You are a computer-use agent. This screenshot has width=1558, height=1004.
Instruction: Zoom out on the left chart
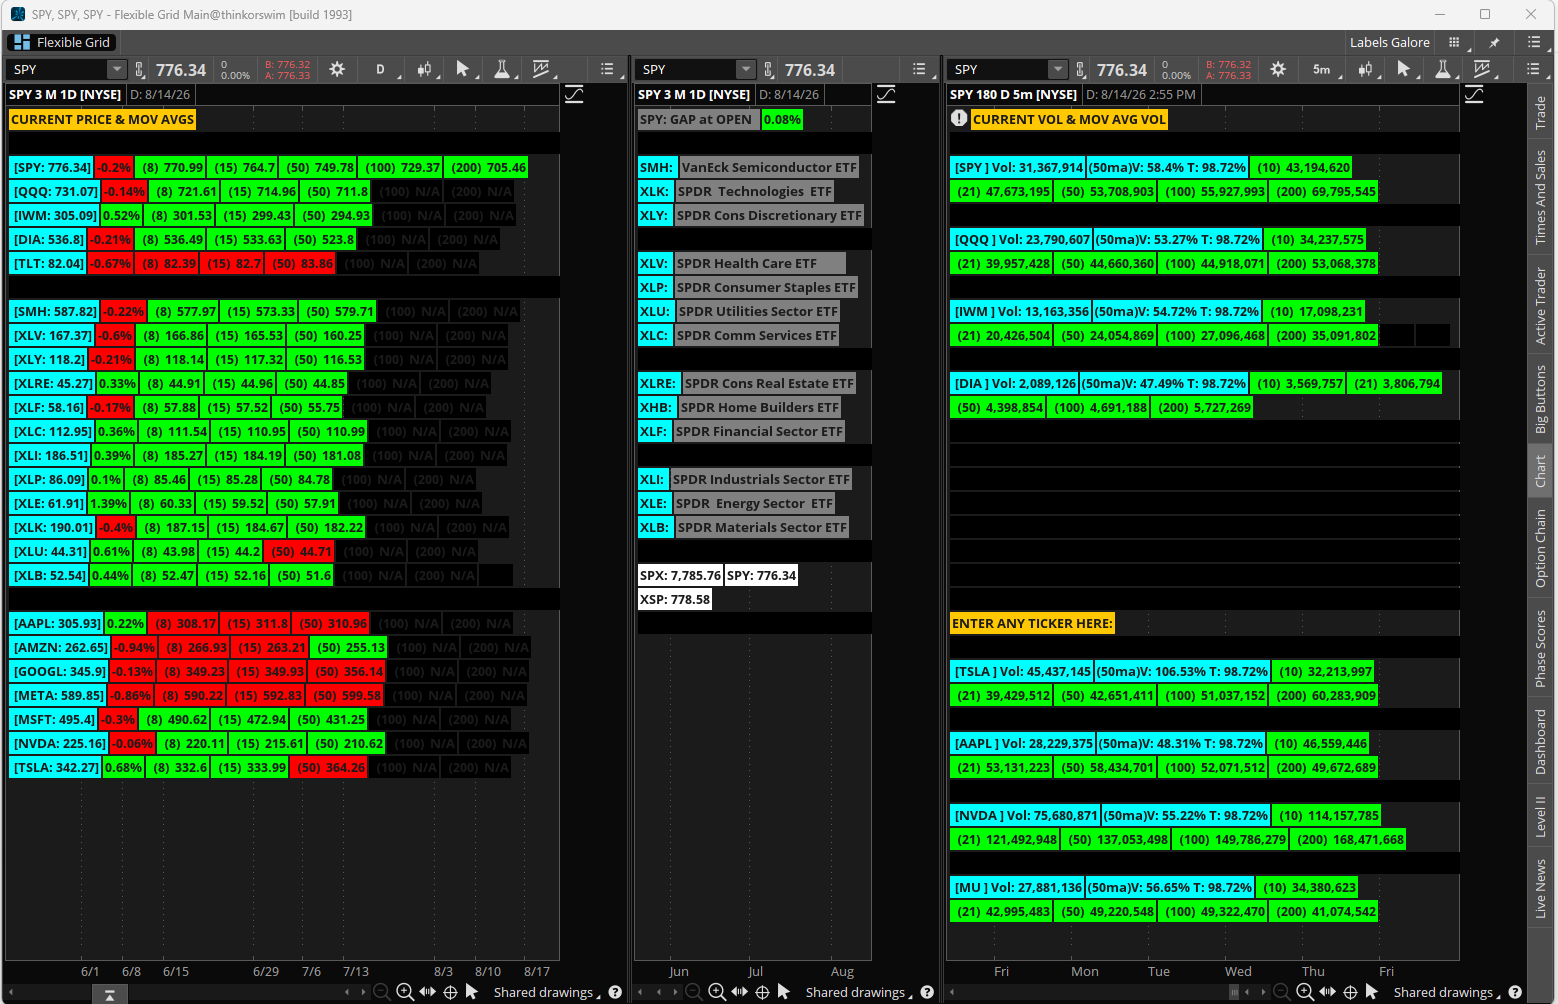(x=382, y=992)
